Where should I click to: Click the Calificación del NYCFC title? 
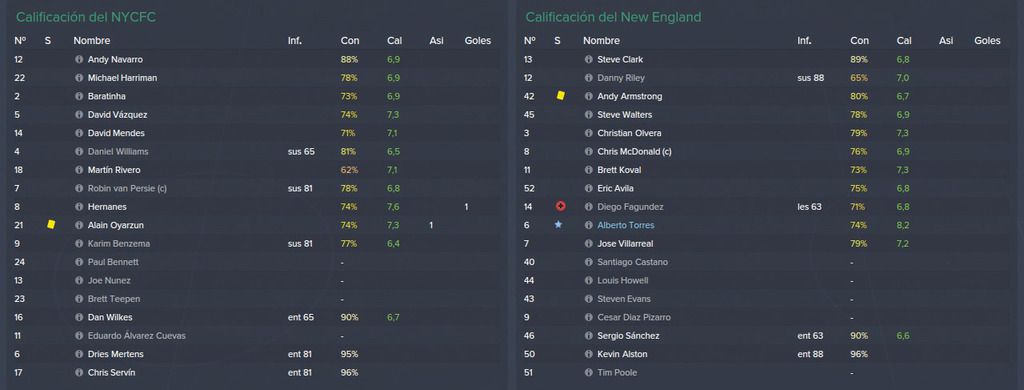(86, 17)
